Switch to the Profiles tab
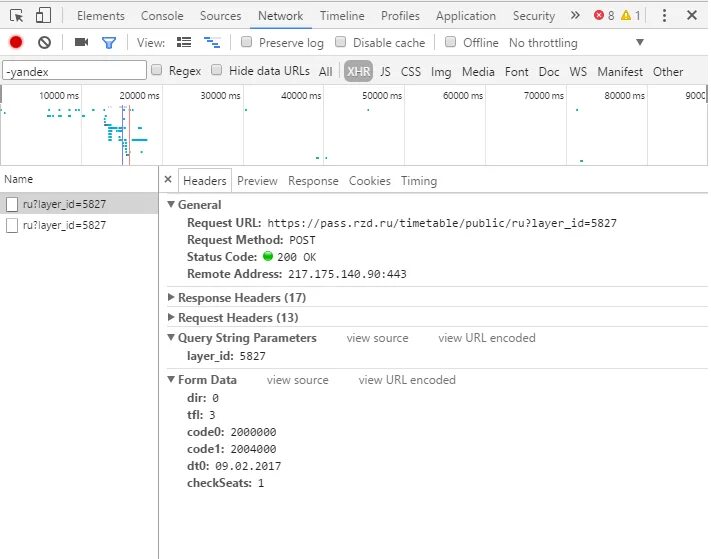The height and width of the screenshot is (559, 711). (x=400, y=16)
